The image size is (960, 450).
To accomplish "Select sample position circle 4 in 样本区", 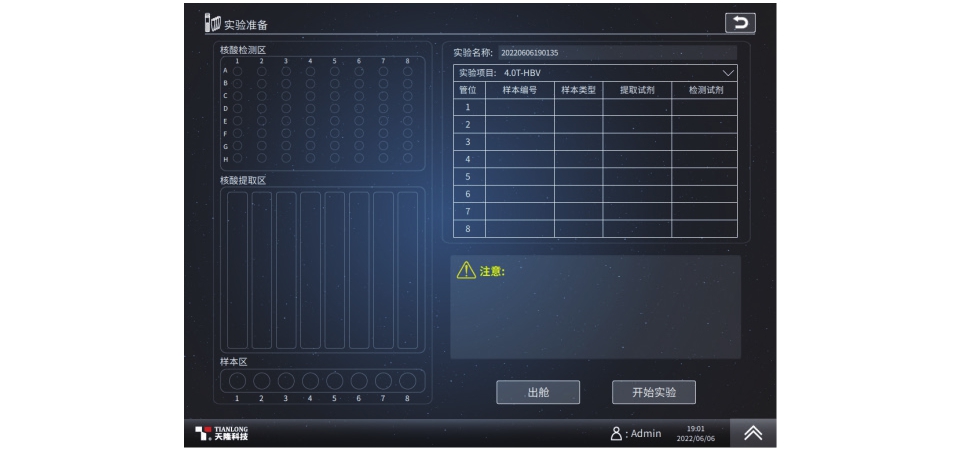I will (x=310, y=380).
